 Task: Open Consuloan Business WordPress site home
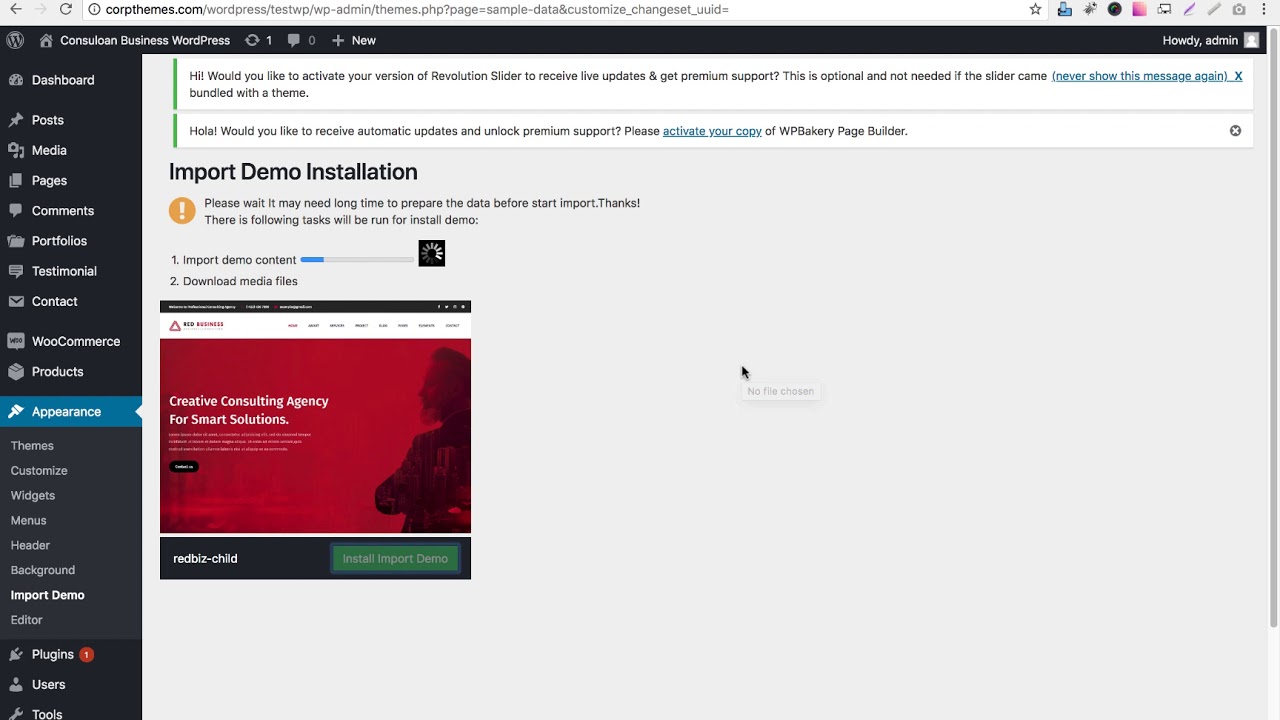(135, 40)
